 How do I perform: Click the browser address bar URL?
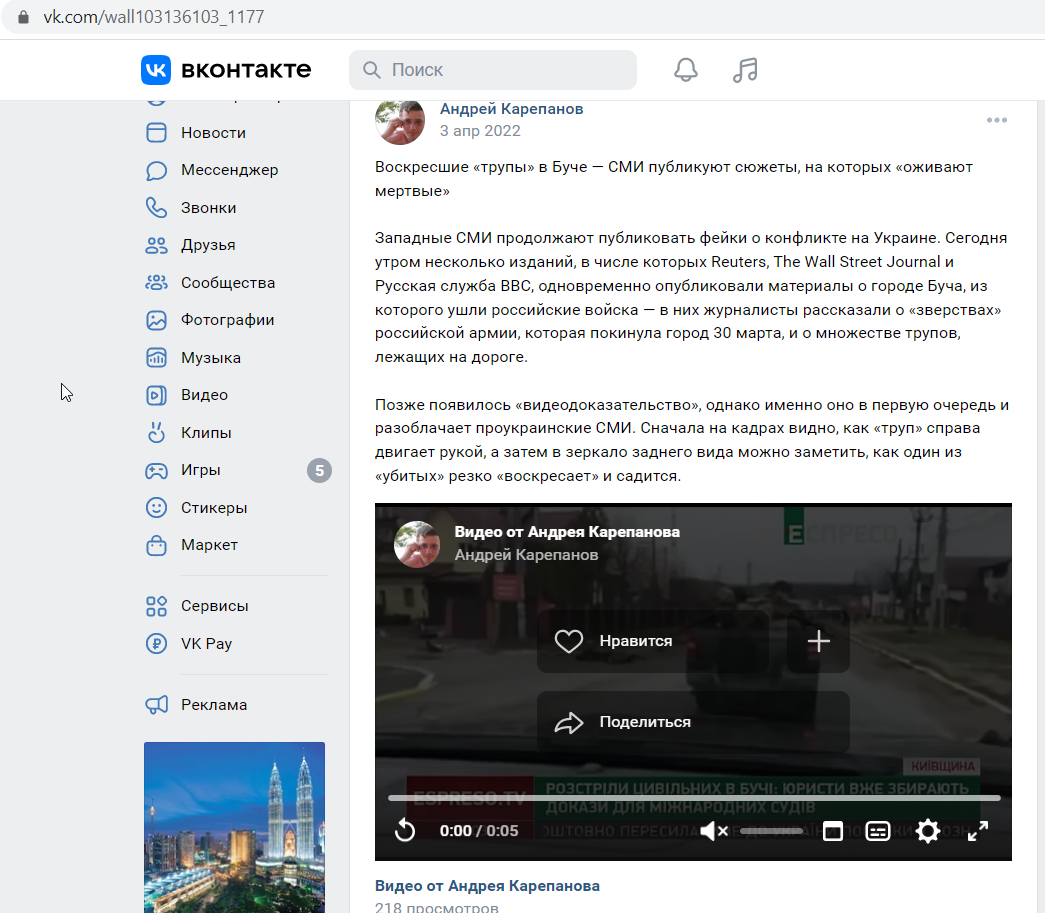tap(154, 17)
